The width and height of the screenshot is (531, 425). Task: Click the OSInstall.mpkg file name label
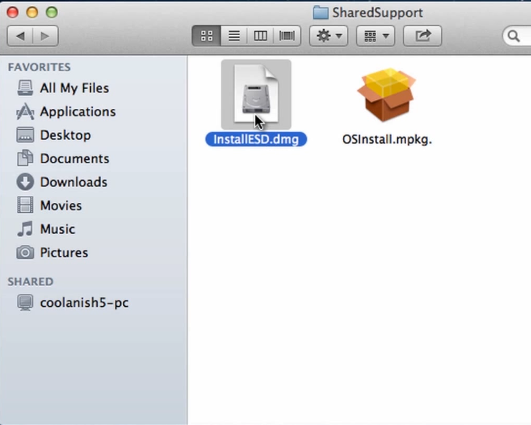click(x=387, y=139)
